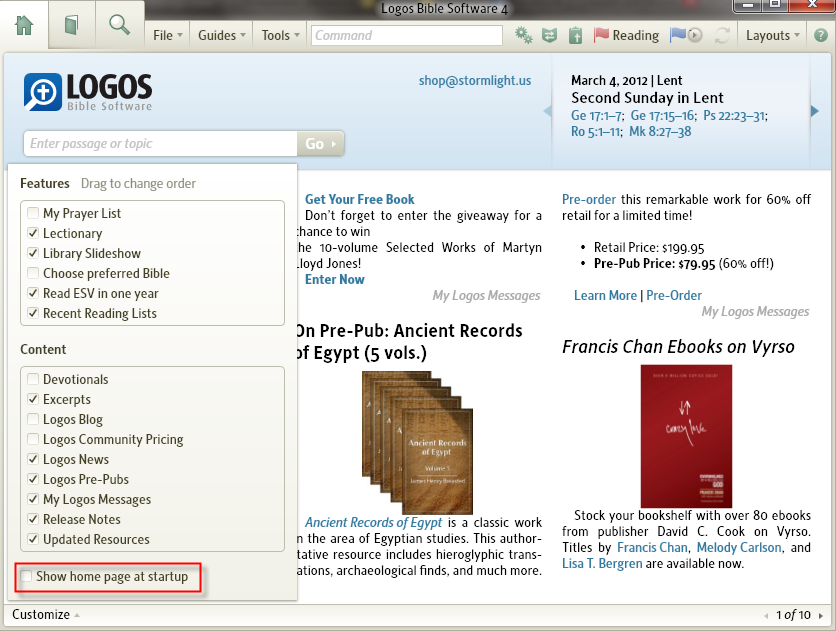Click the Logos Bible Software logo
The image size is (836, 631).
[88, 92]
